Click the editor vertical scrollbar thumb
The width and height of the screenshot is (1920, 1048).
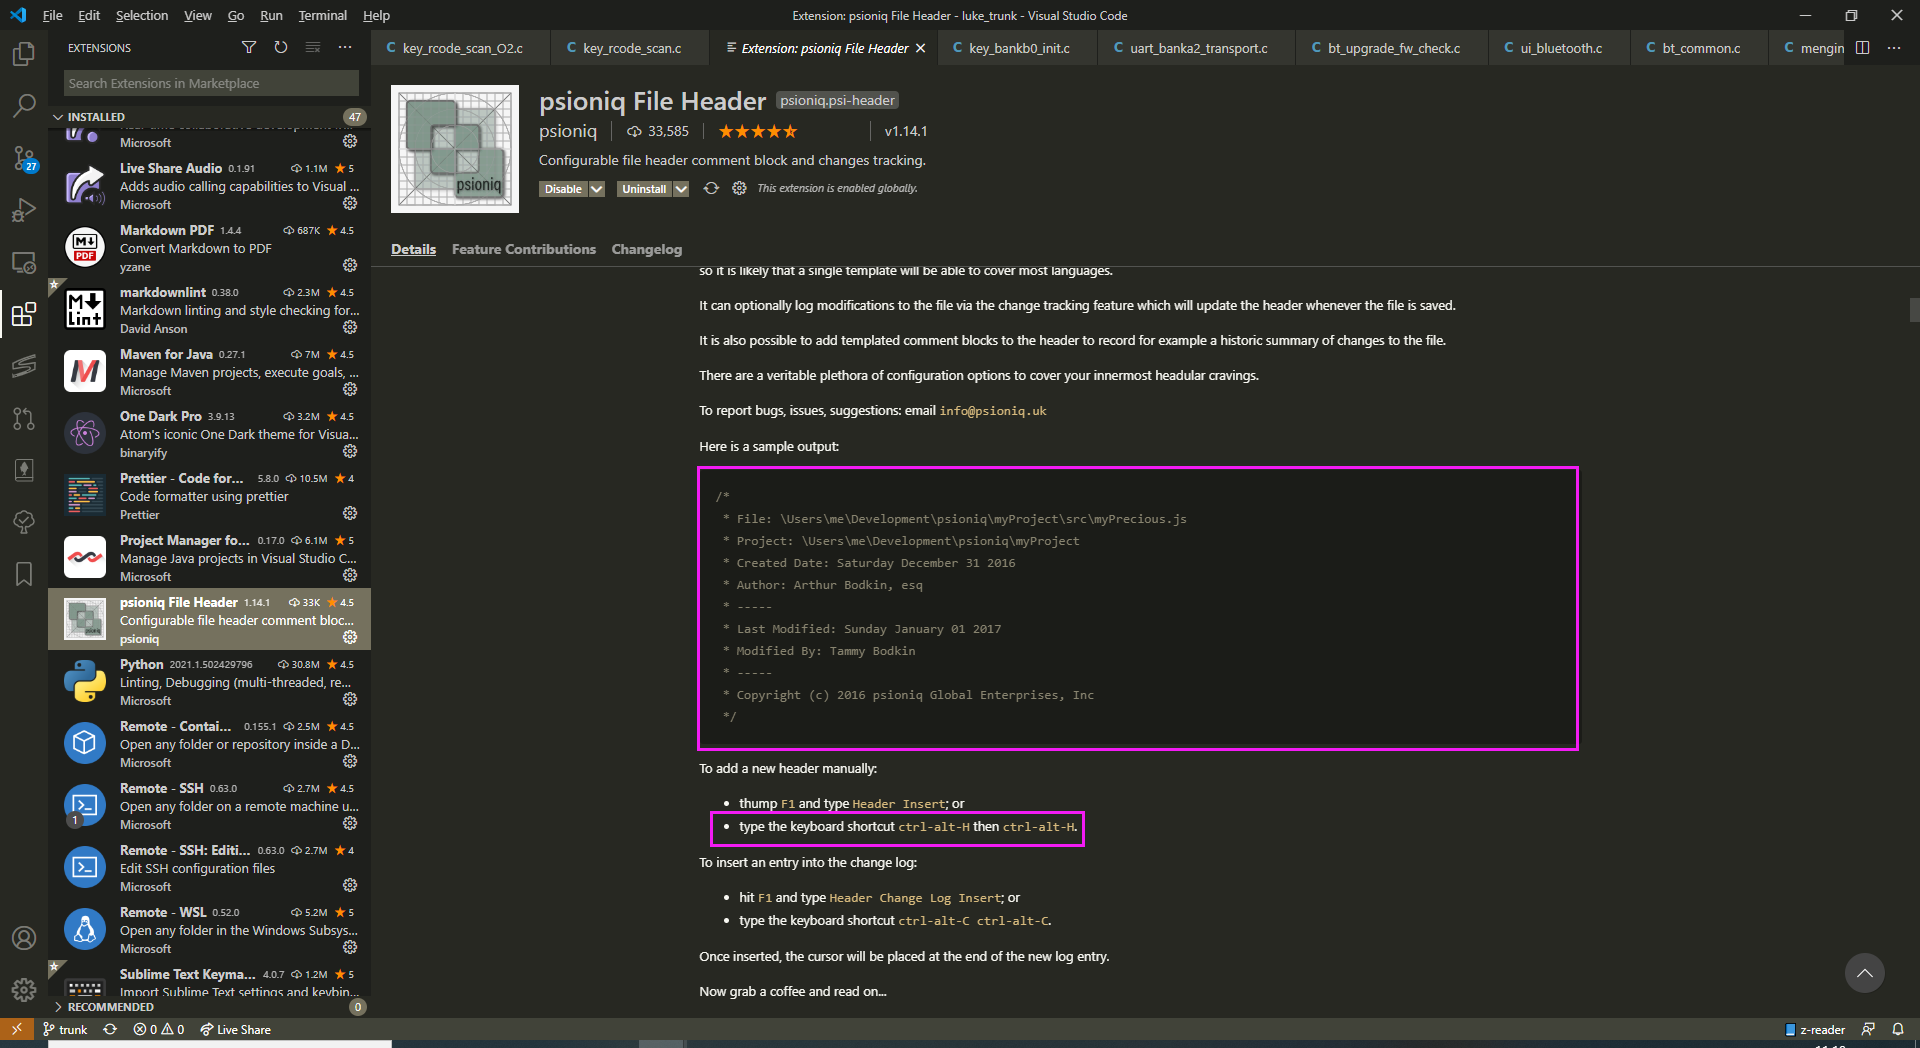(1914, 310)
